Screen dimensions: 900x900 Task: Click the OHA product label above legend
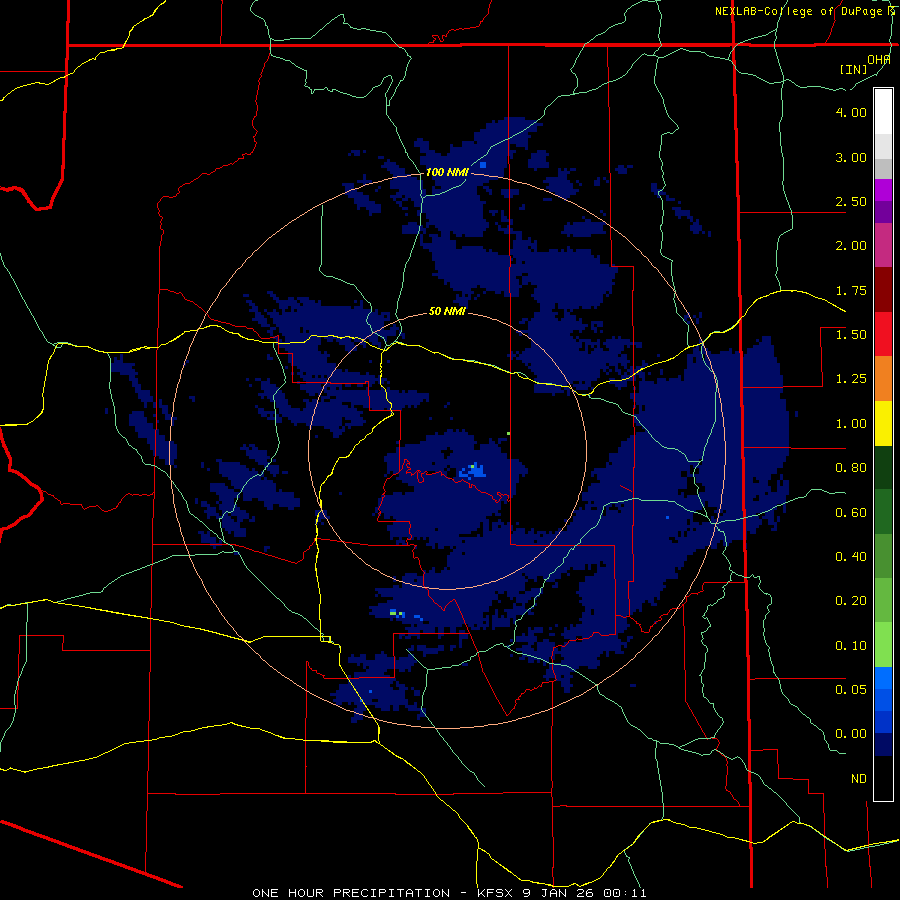pos(878,60)
